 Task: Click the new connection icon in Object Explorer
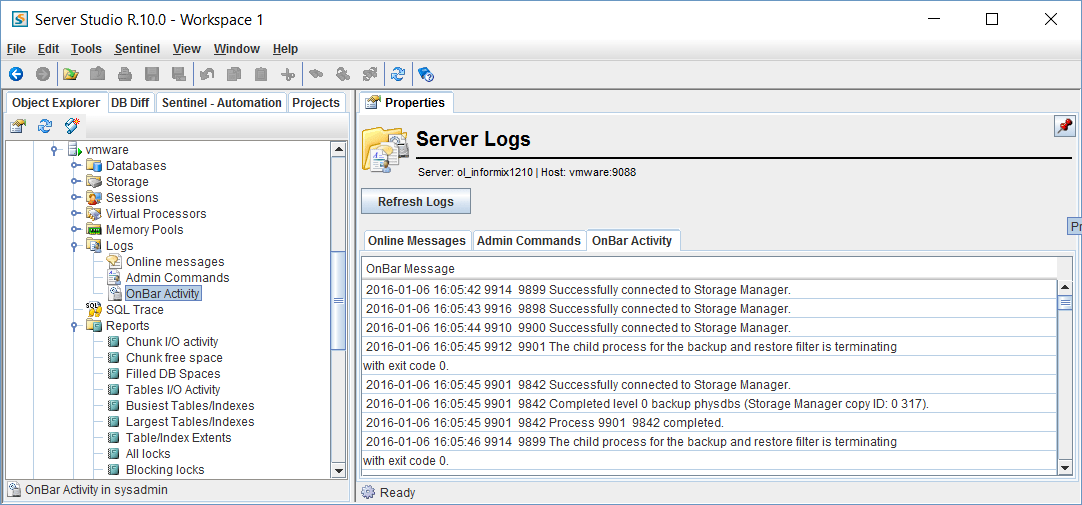[72, 126]
